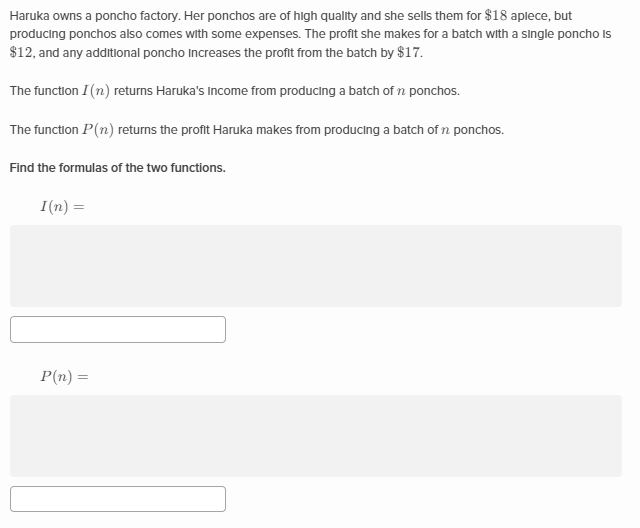Click the $17 additional profit amount
Screen dimensions: 640x528
tap(409, 51)
